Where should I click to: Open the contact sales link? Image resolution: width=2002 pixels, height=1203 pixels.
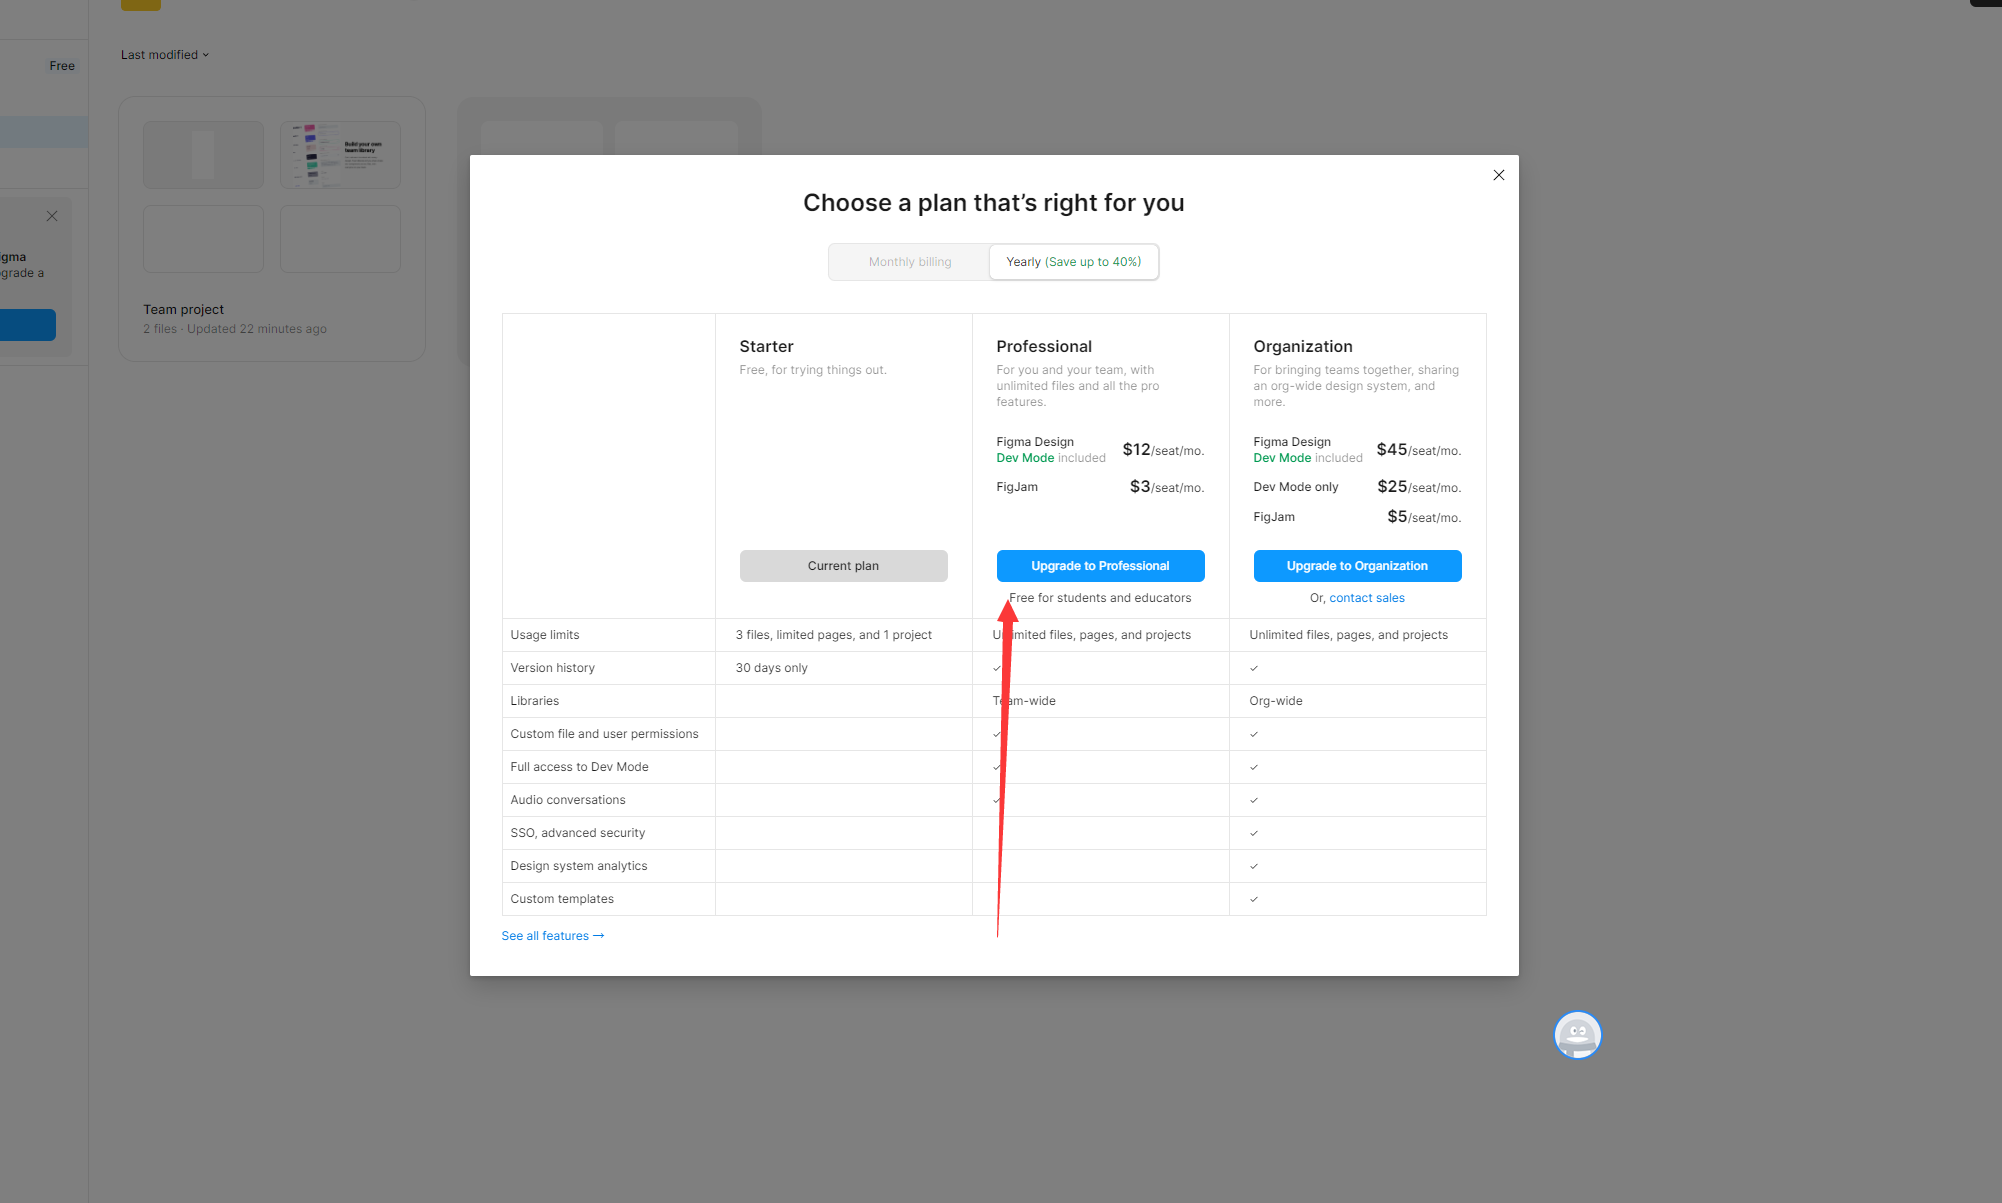pyautogui.click(x=1367, y=598)
